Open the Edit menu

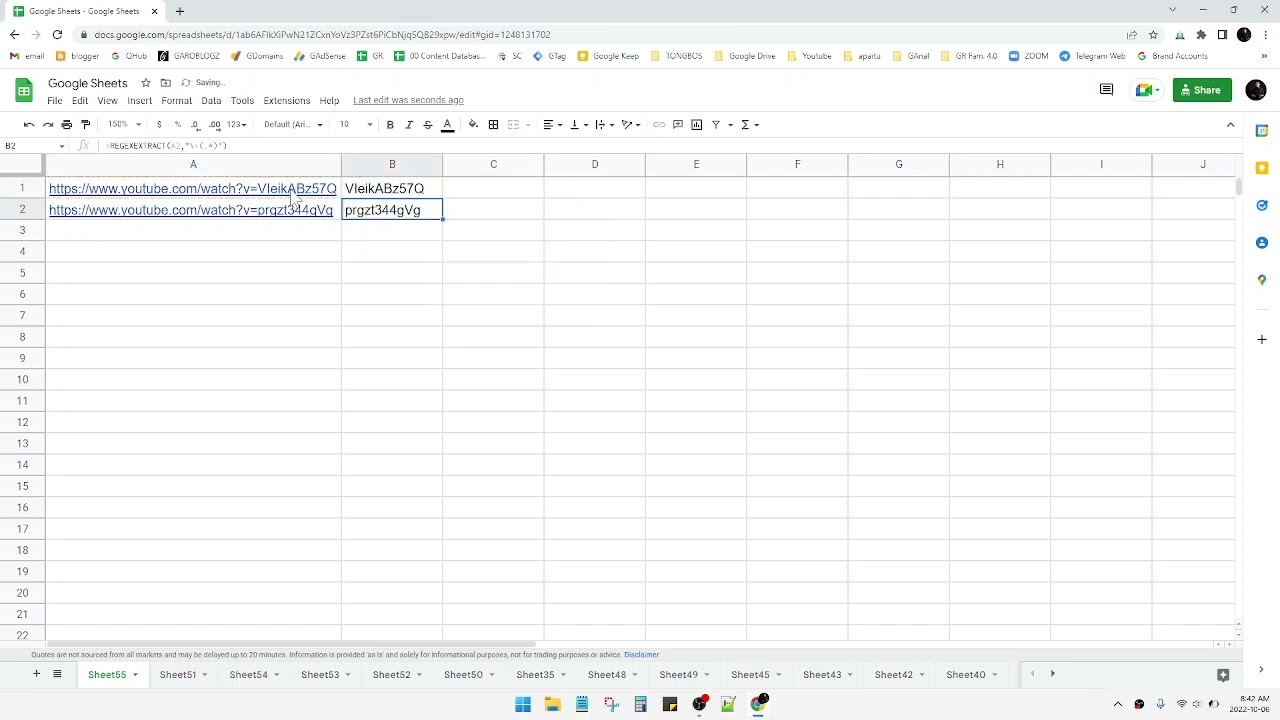point(80,101)
